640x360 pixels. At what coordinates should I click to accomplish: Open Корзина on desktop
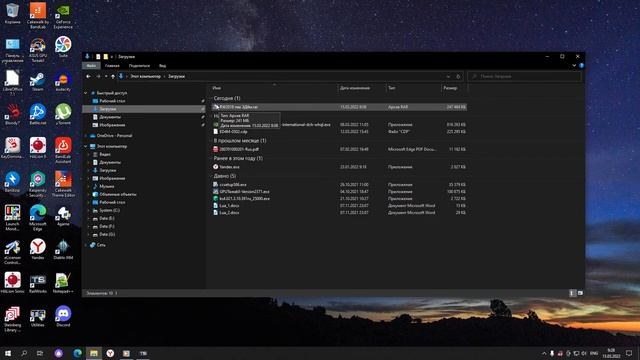[12, 13]
